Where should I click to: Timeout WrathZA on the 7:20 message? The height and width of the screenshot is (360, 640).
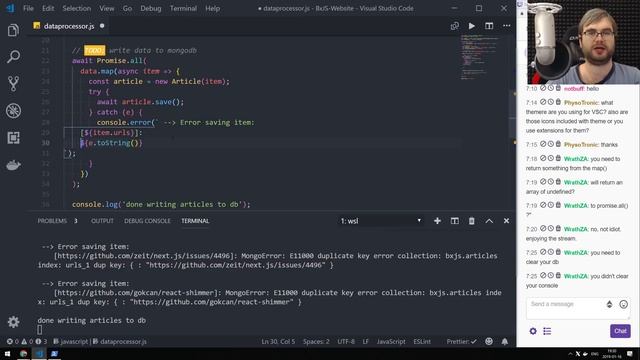(x=550, y=229)
